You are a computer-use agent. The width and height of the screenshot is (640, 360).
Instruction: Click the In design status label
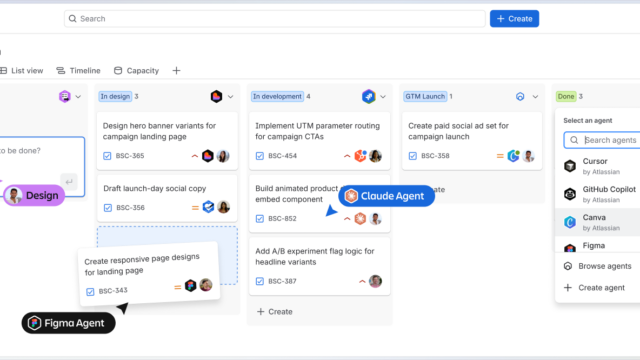[x=115, y=96]
